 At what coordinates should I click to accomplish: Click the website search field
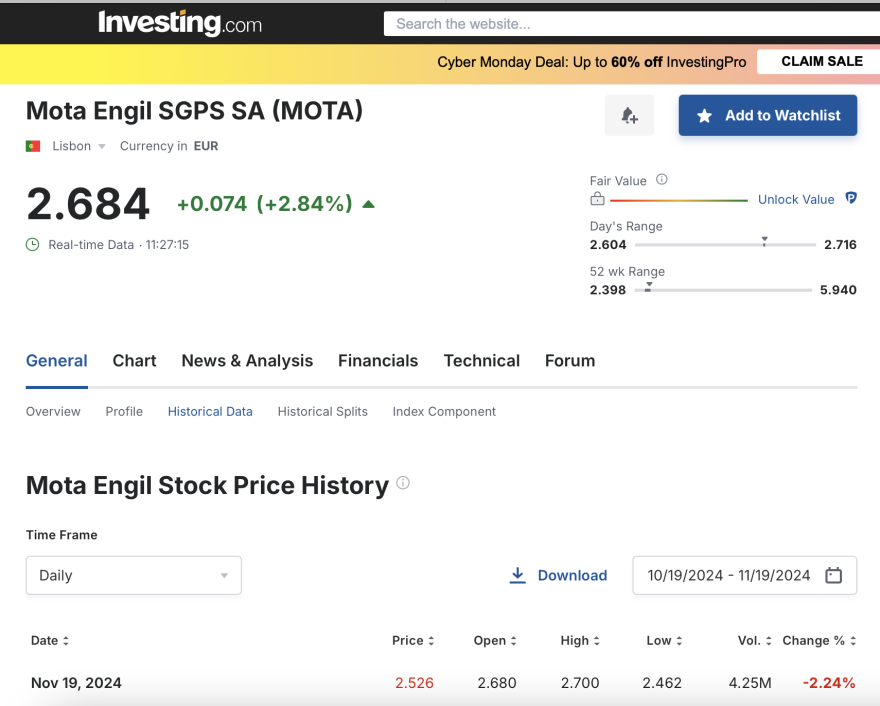click(630, 24)
